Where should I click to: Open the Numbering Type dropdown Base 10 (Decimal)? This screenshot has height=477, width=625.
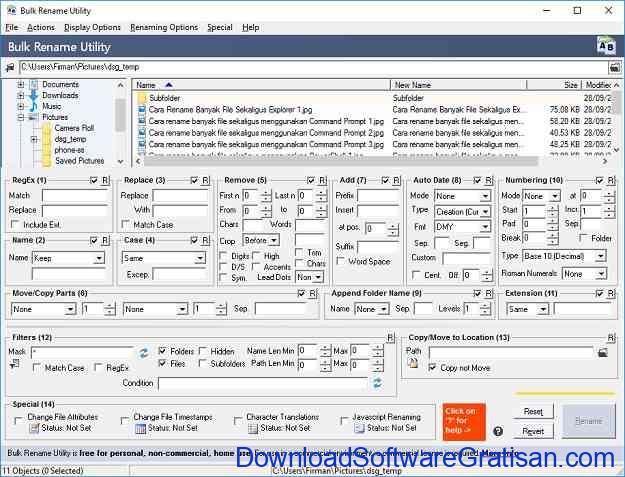pos(564,256)
